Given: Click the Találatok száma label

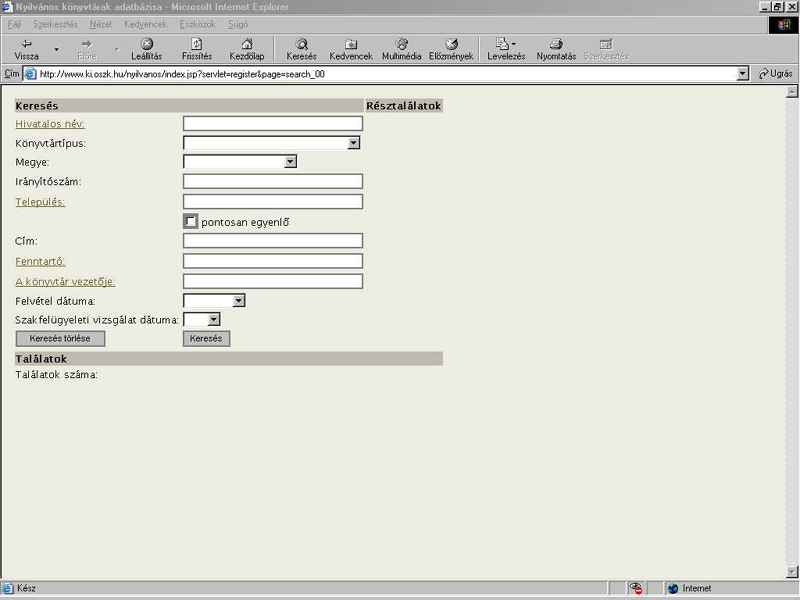Looking at the screenshot, I should coord(56,374).
